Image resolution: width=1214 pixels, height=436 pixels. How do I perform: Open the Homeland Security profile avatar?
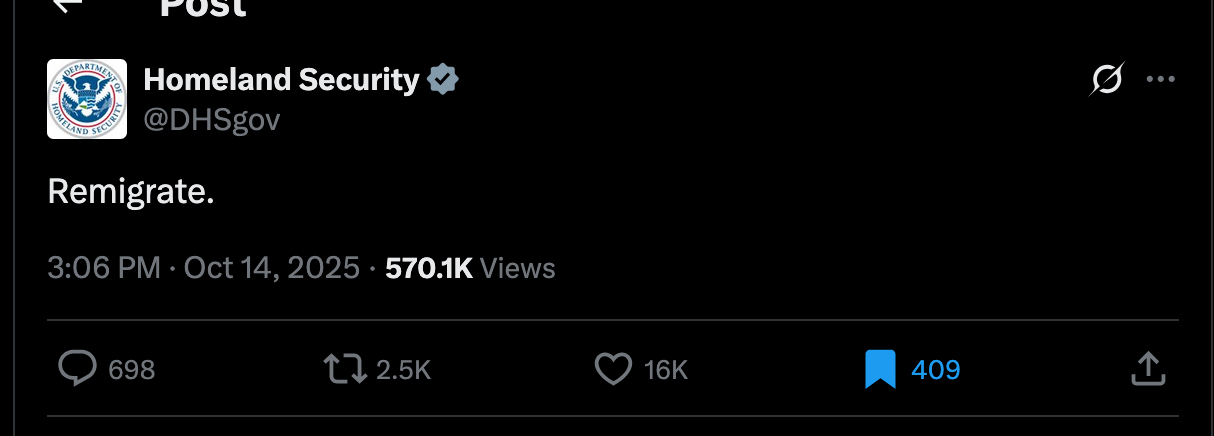coord(87,99)
